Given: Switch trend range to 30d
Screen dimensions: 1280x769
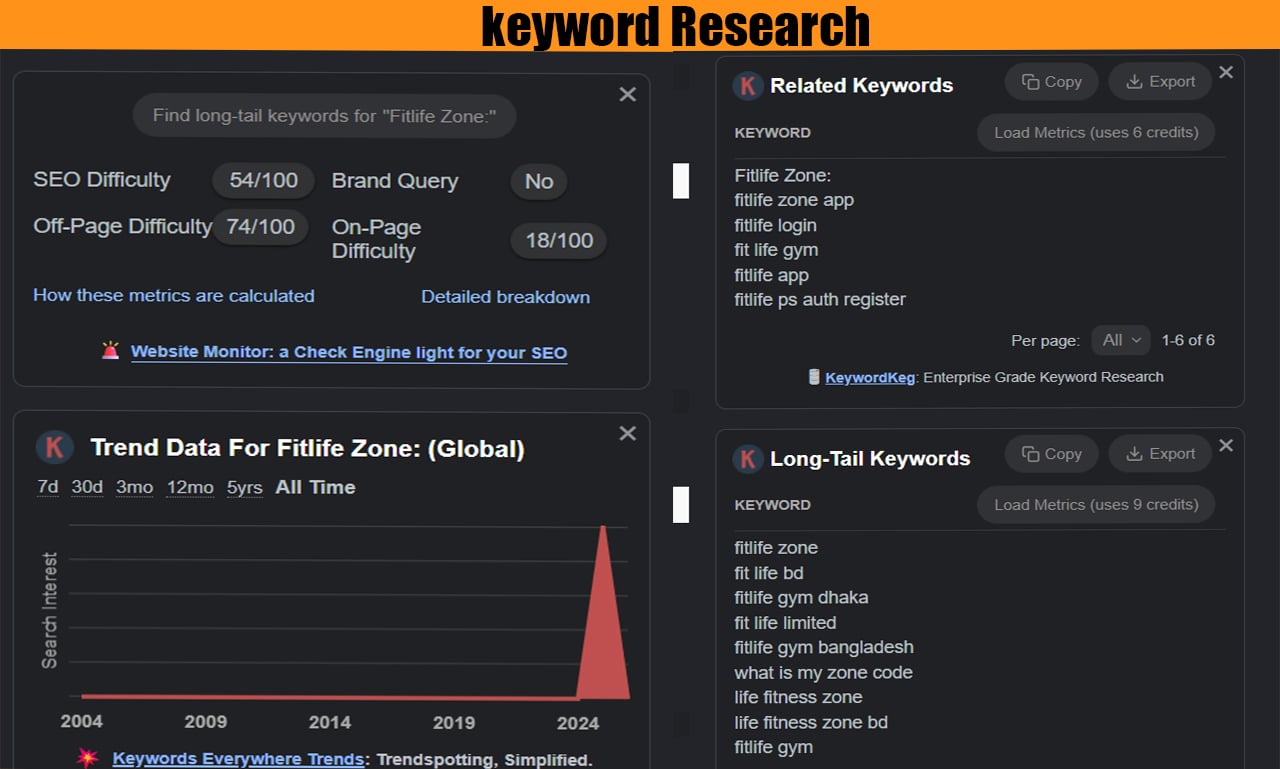Looking at the screenshot, I should coord(87,488).
